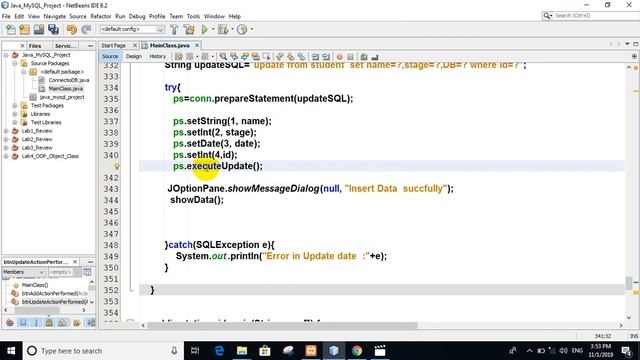Run the project with the green arrow
The height and width of the screenshot is (360, 640).
click(x=204, y=29)
